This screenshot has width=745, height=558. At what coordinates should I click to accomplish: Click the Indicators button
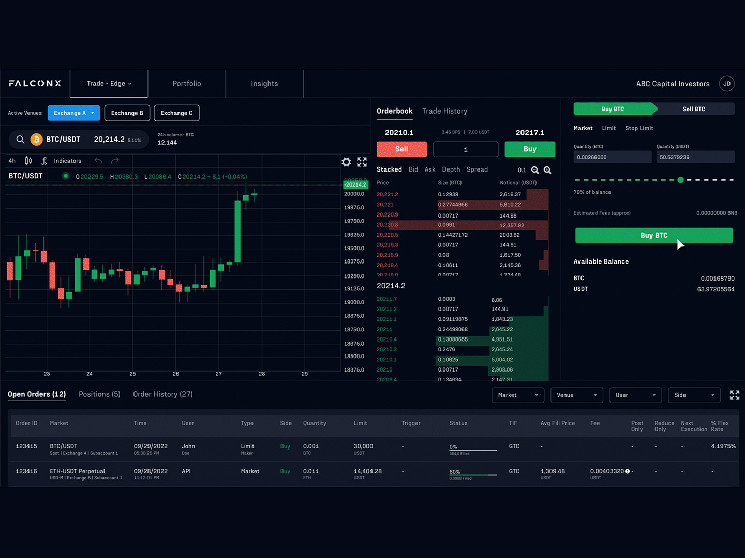coord(67,161)
